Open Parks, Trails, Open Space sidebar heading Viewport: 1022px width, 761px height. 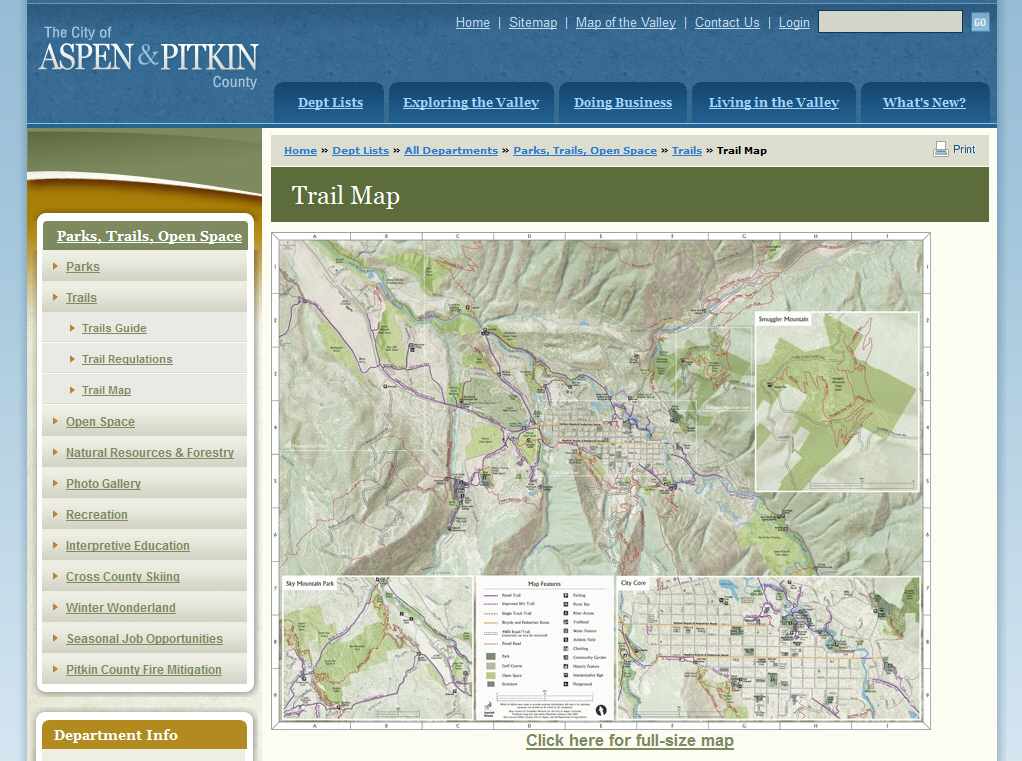[x=149, y=236]
